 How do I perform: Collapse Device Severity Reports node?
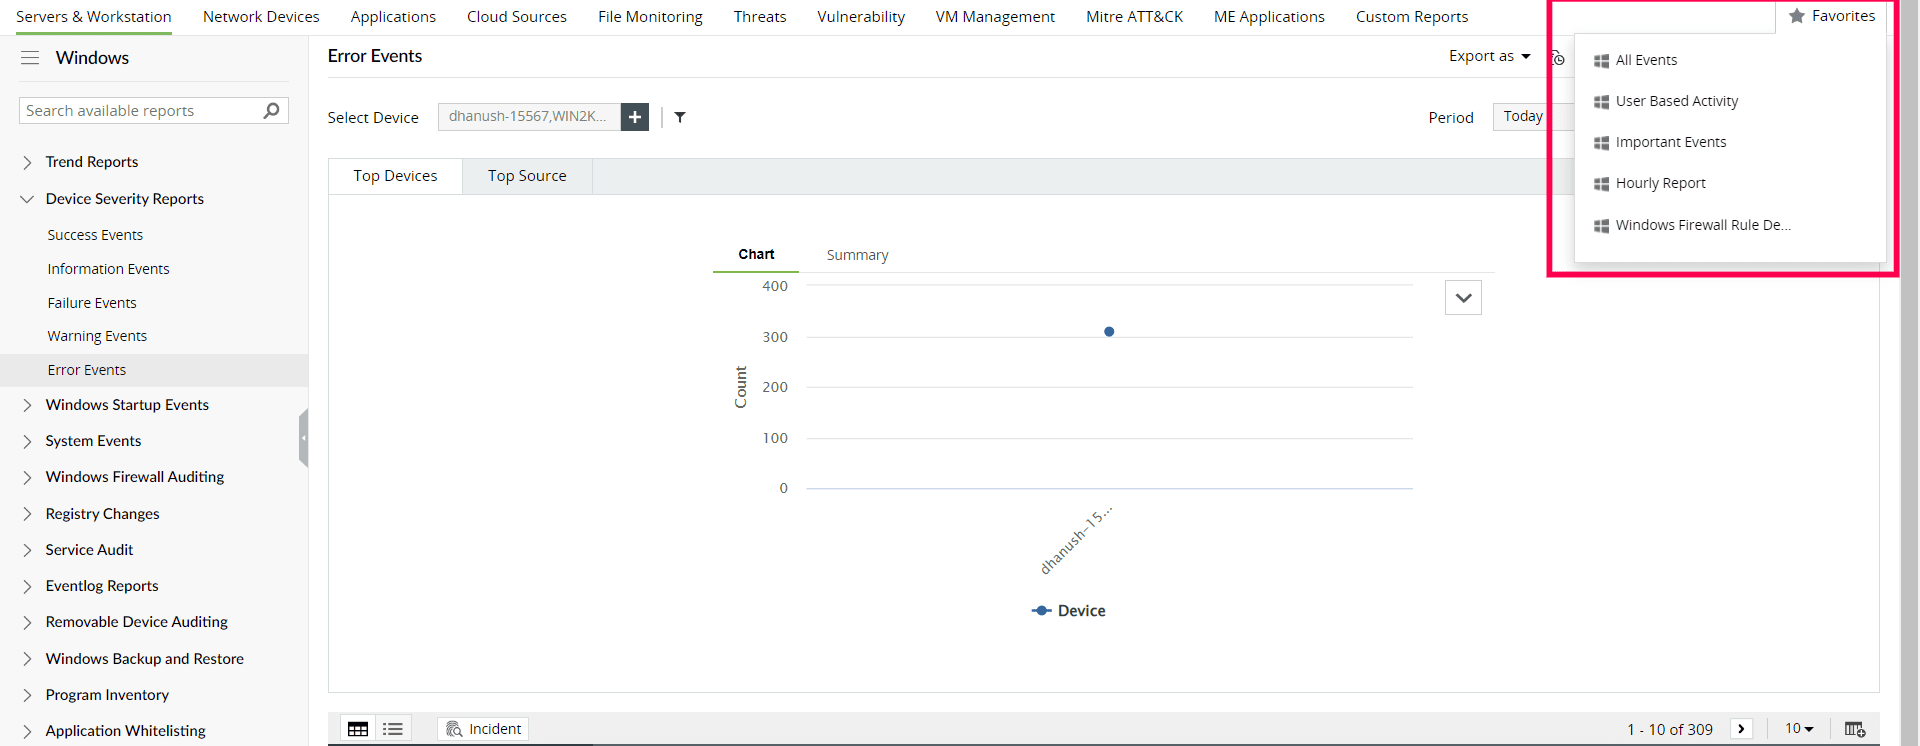(27, 199)
